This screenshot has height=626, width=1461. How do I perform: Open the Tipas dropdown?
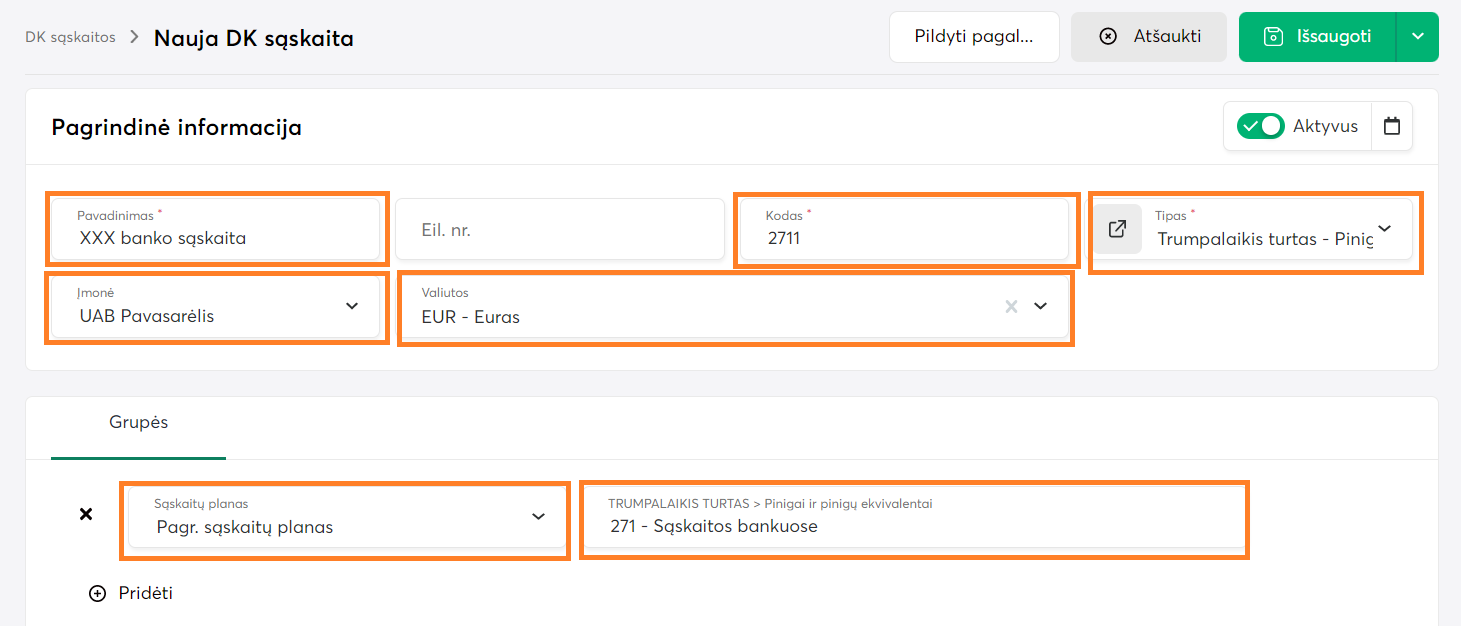(x=1384, y=229)
